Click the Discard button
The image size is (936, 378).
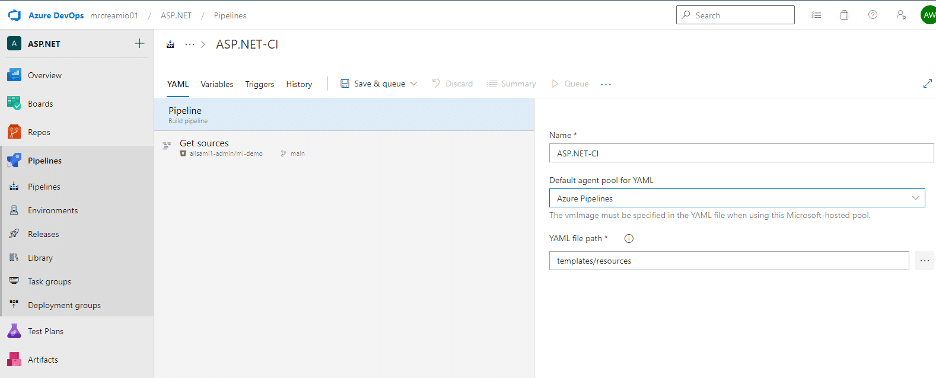click(x=452, y=84)
